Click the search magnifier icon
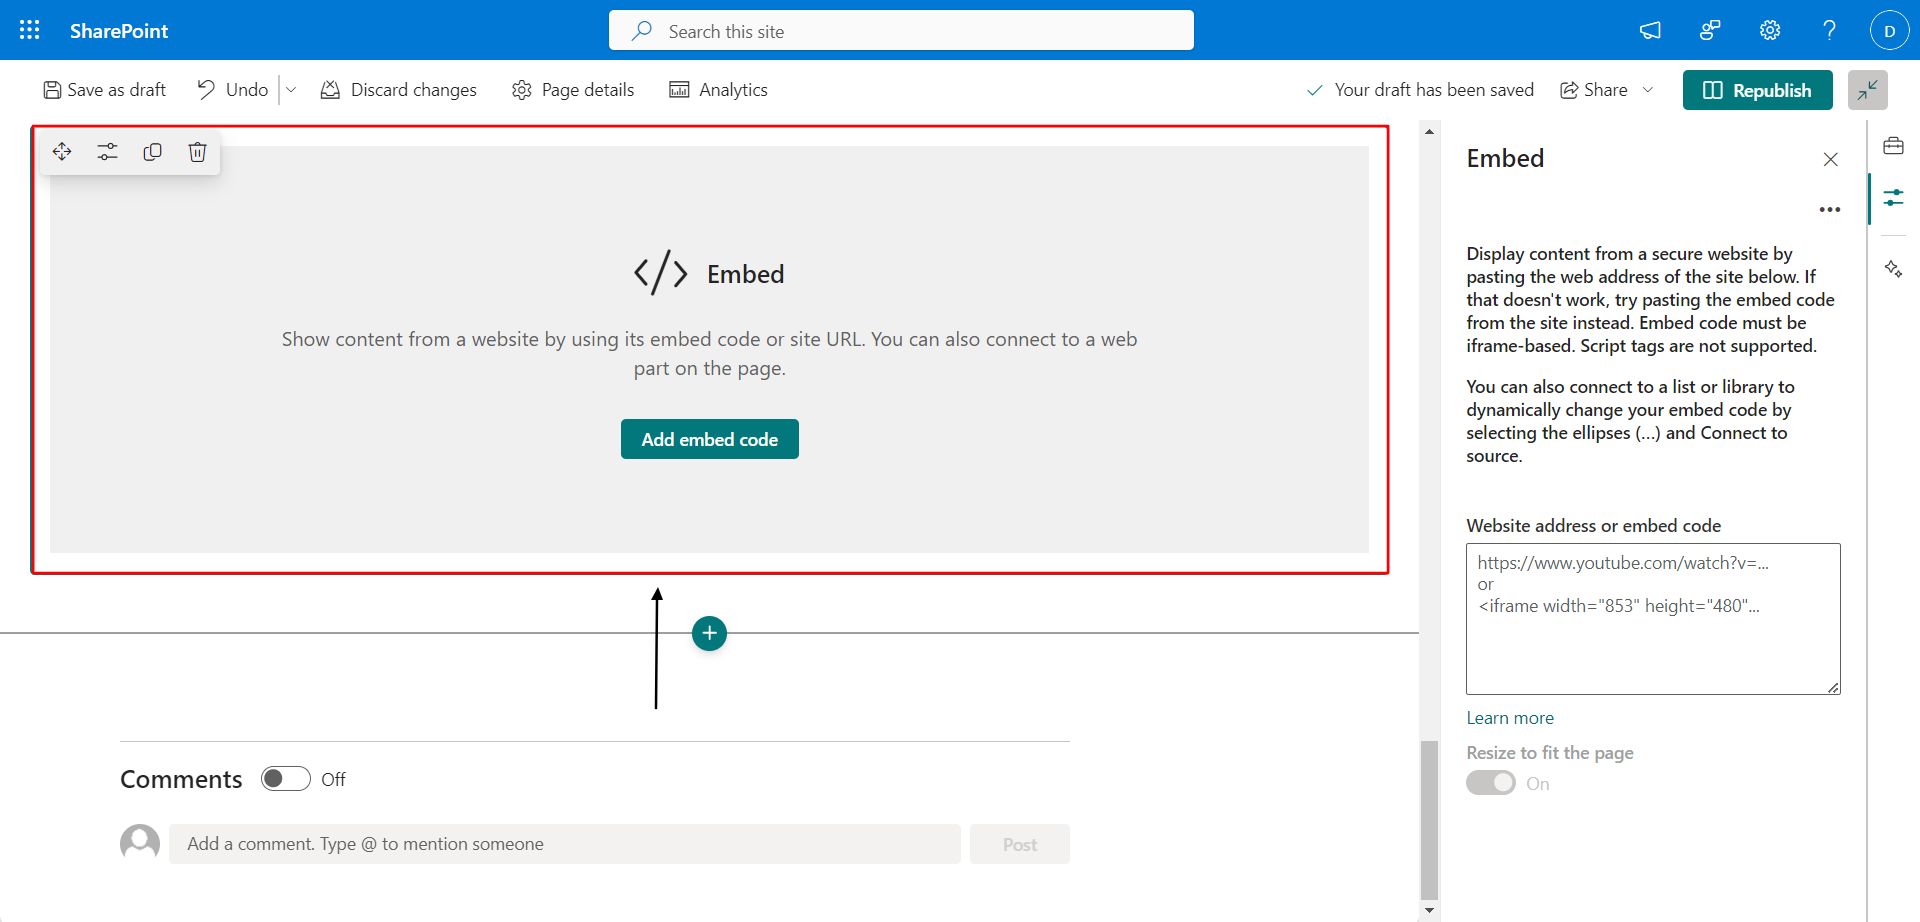 (641, 31)
